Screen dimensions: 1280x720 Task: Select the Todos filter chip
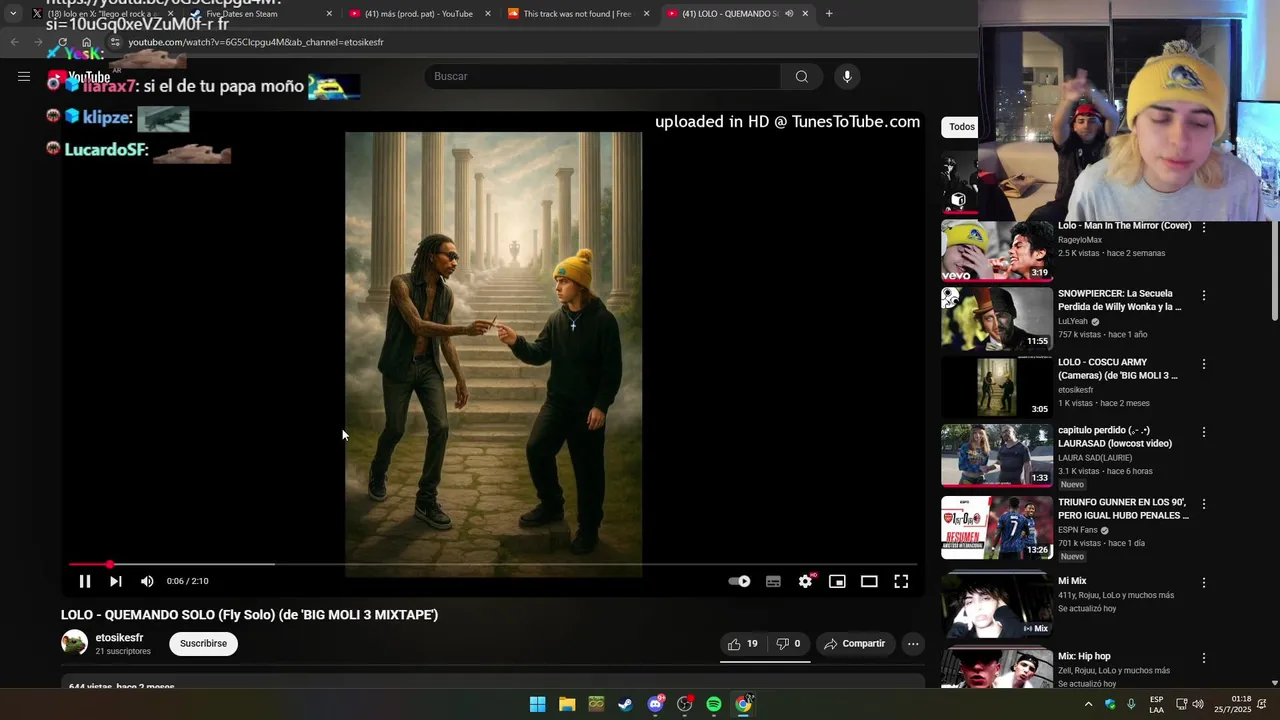[961, 127]
